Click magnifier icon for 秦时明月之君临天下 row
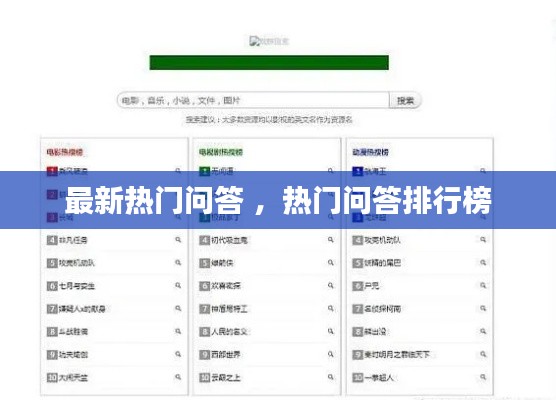 (483, 354)
